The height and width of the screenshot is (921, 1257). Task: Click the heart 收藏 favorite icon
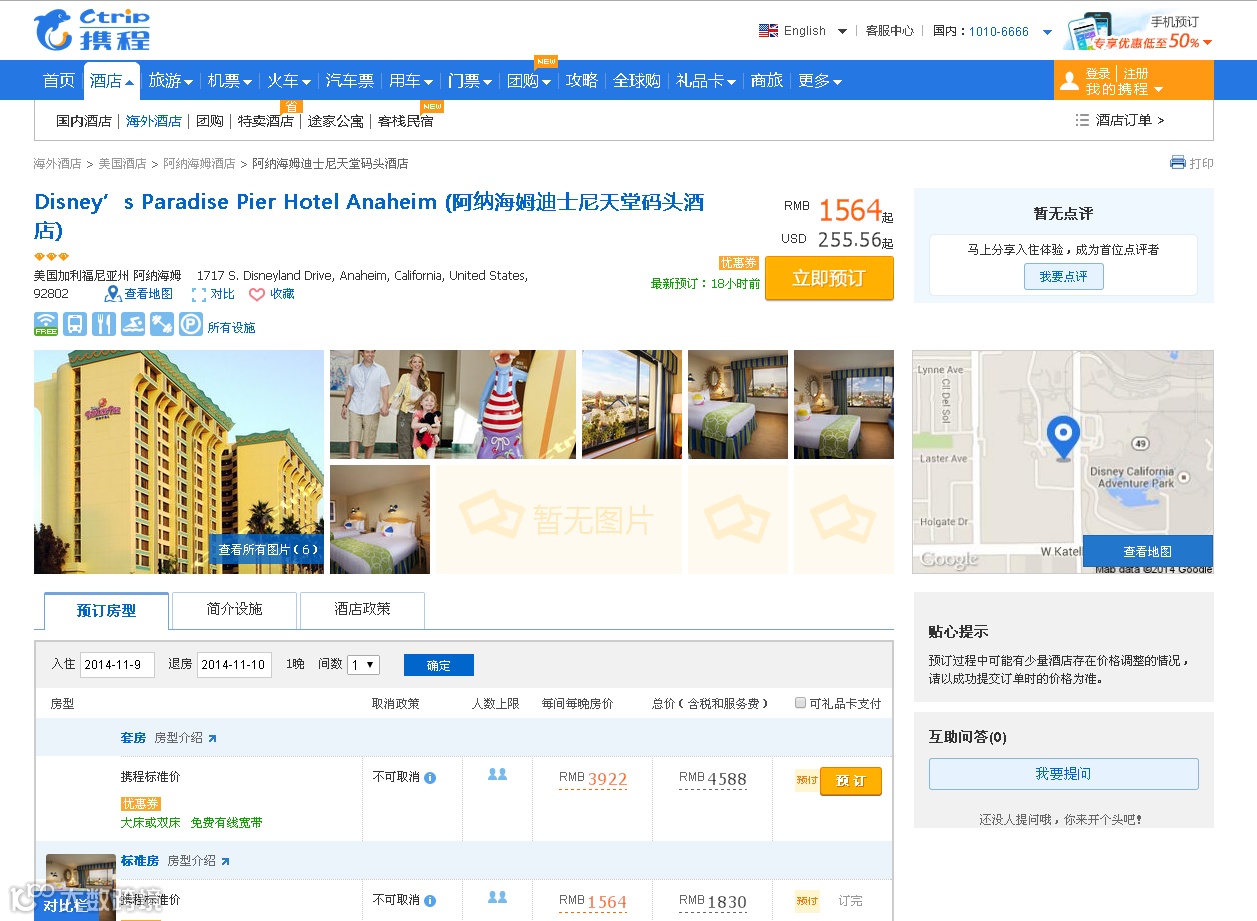click(x=257, y=294)
